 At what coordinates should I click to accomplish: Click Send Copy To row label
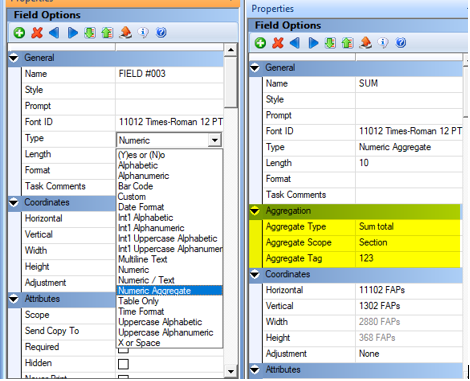click(52, 331)
